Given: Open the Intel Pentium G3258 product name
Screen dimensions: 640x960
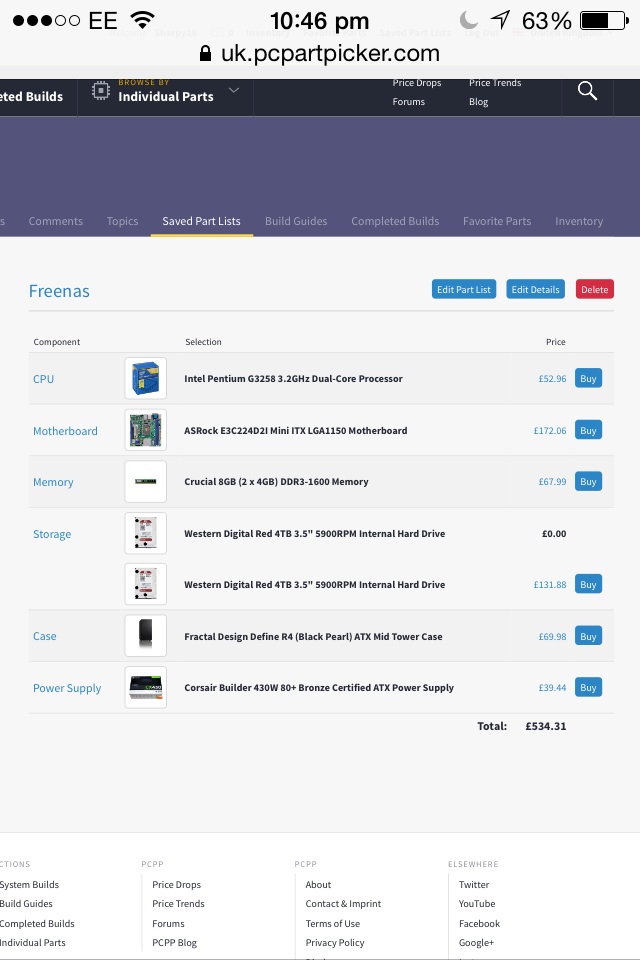Looking at the screenshot, I should [293, 378].
